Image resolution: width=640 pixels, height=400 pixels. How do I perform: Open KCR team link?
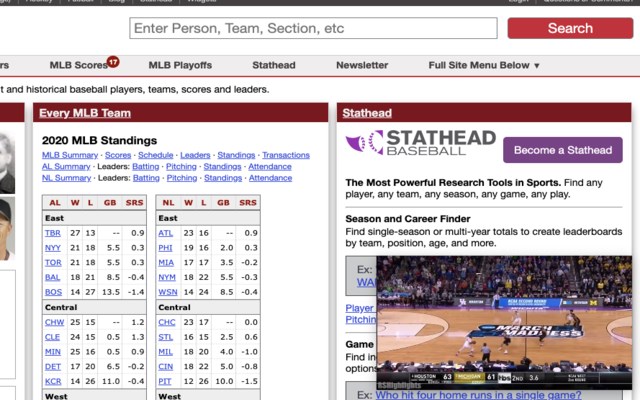53,381
